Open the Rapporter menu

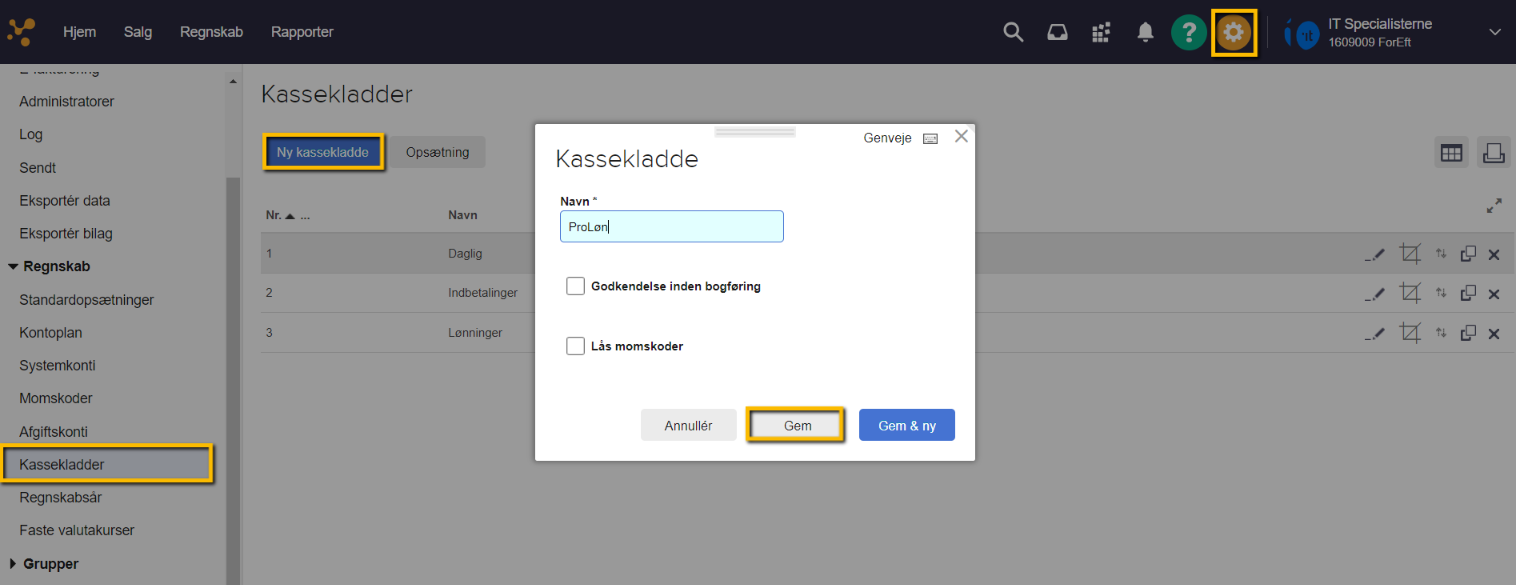coord(302,31)
